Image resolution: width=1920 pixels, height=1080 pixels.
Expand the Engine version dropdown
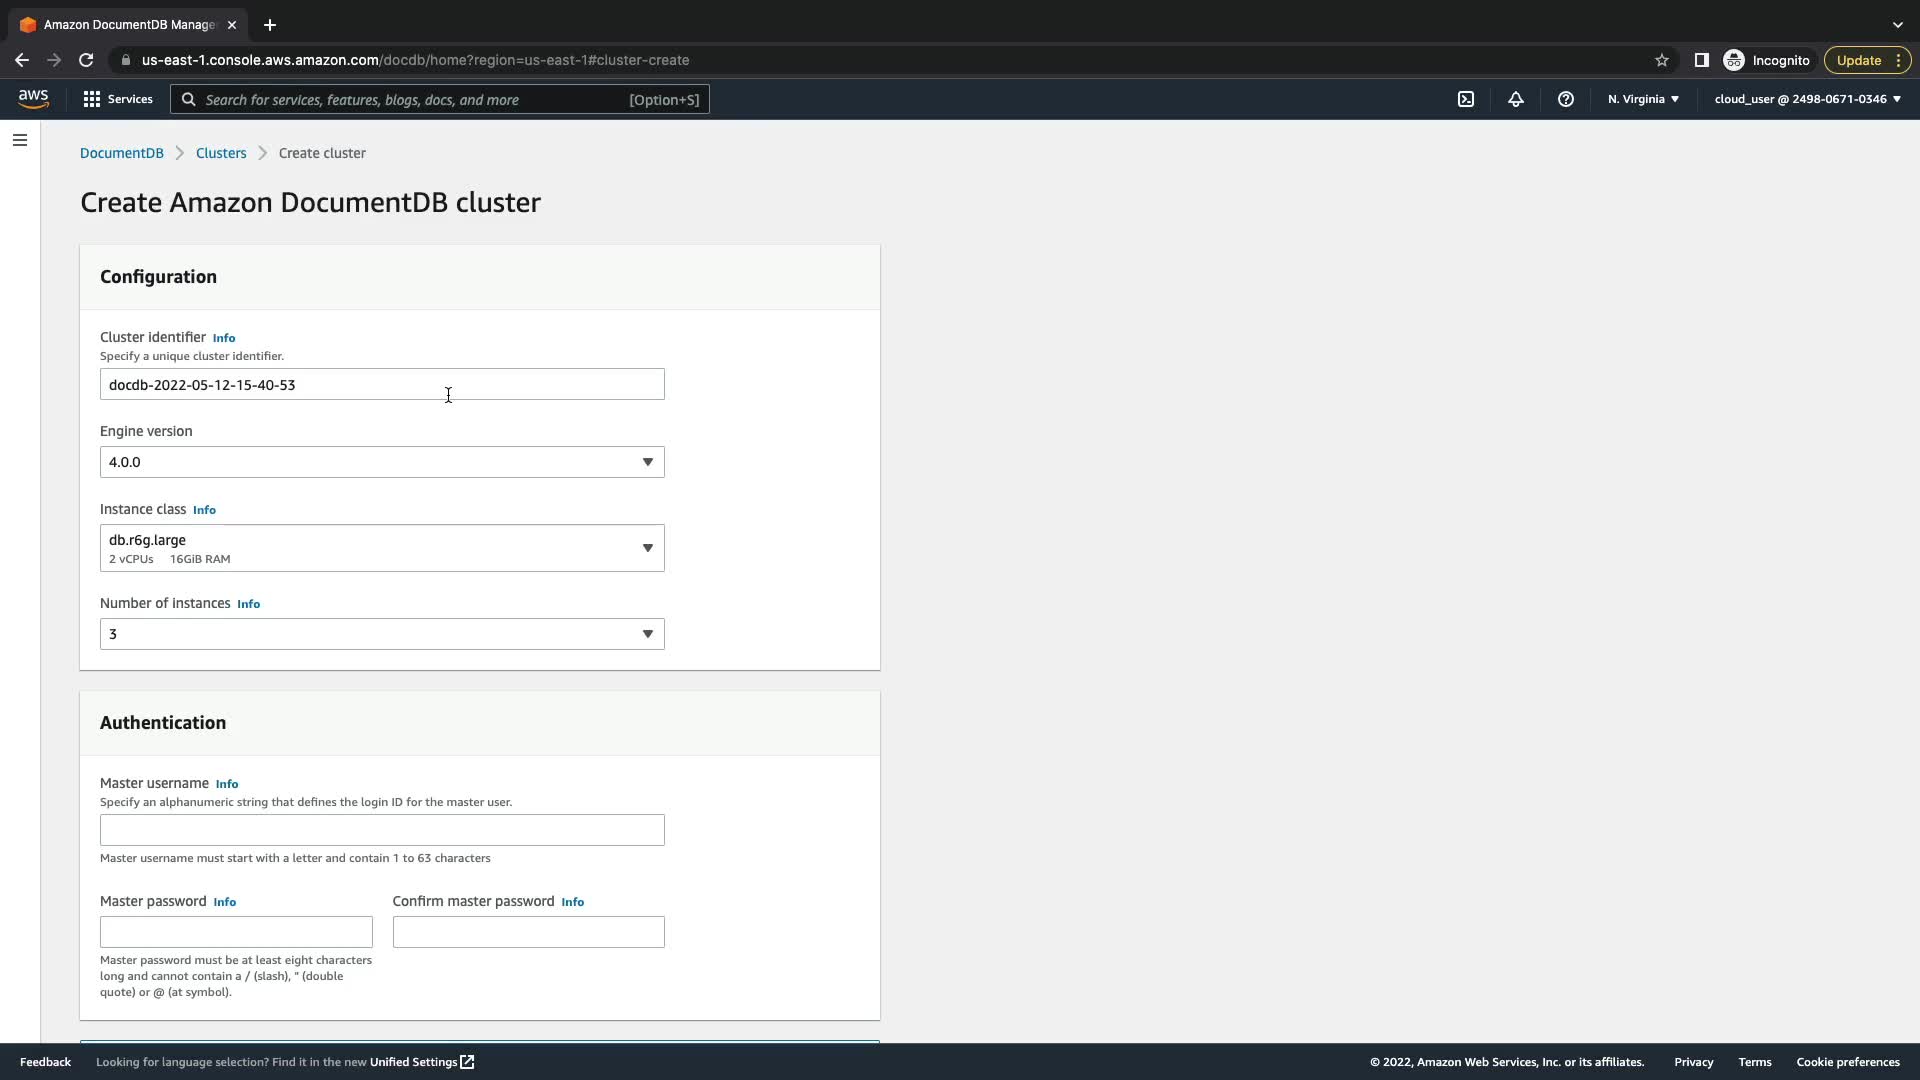pyautogui.click(x=382, y=462)
